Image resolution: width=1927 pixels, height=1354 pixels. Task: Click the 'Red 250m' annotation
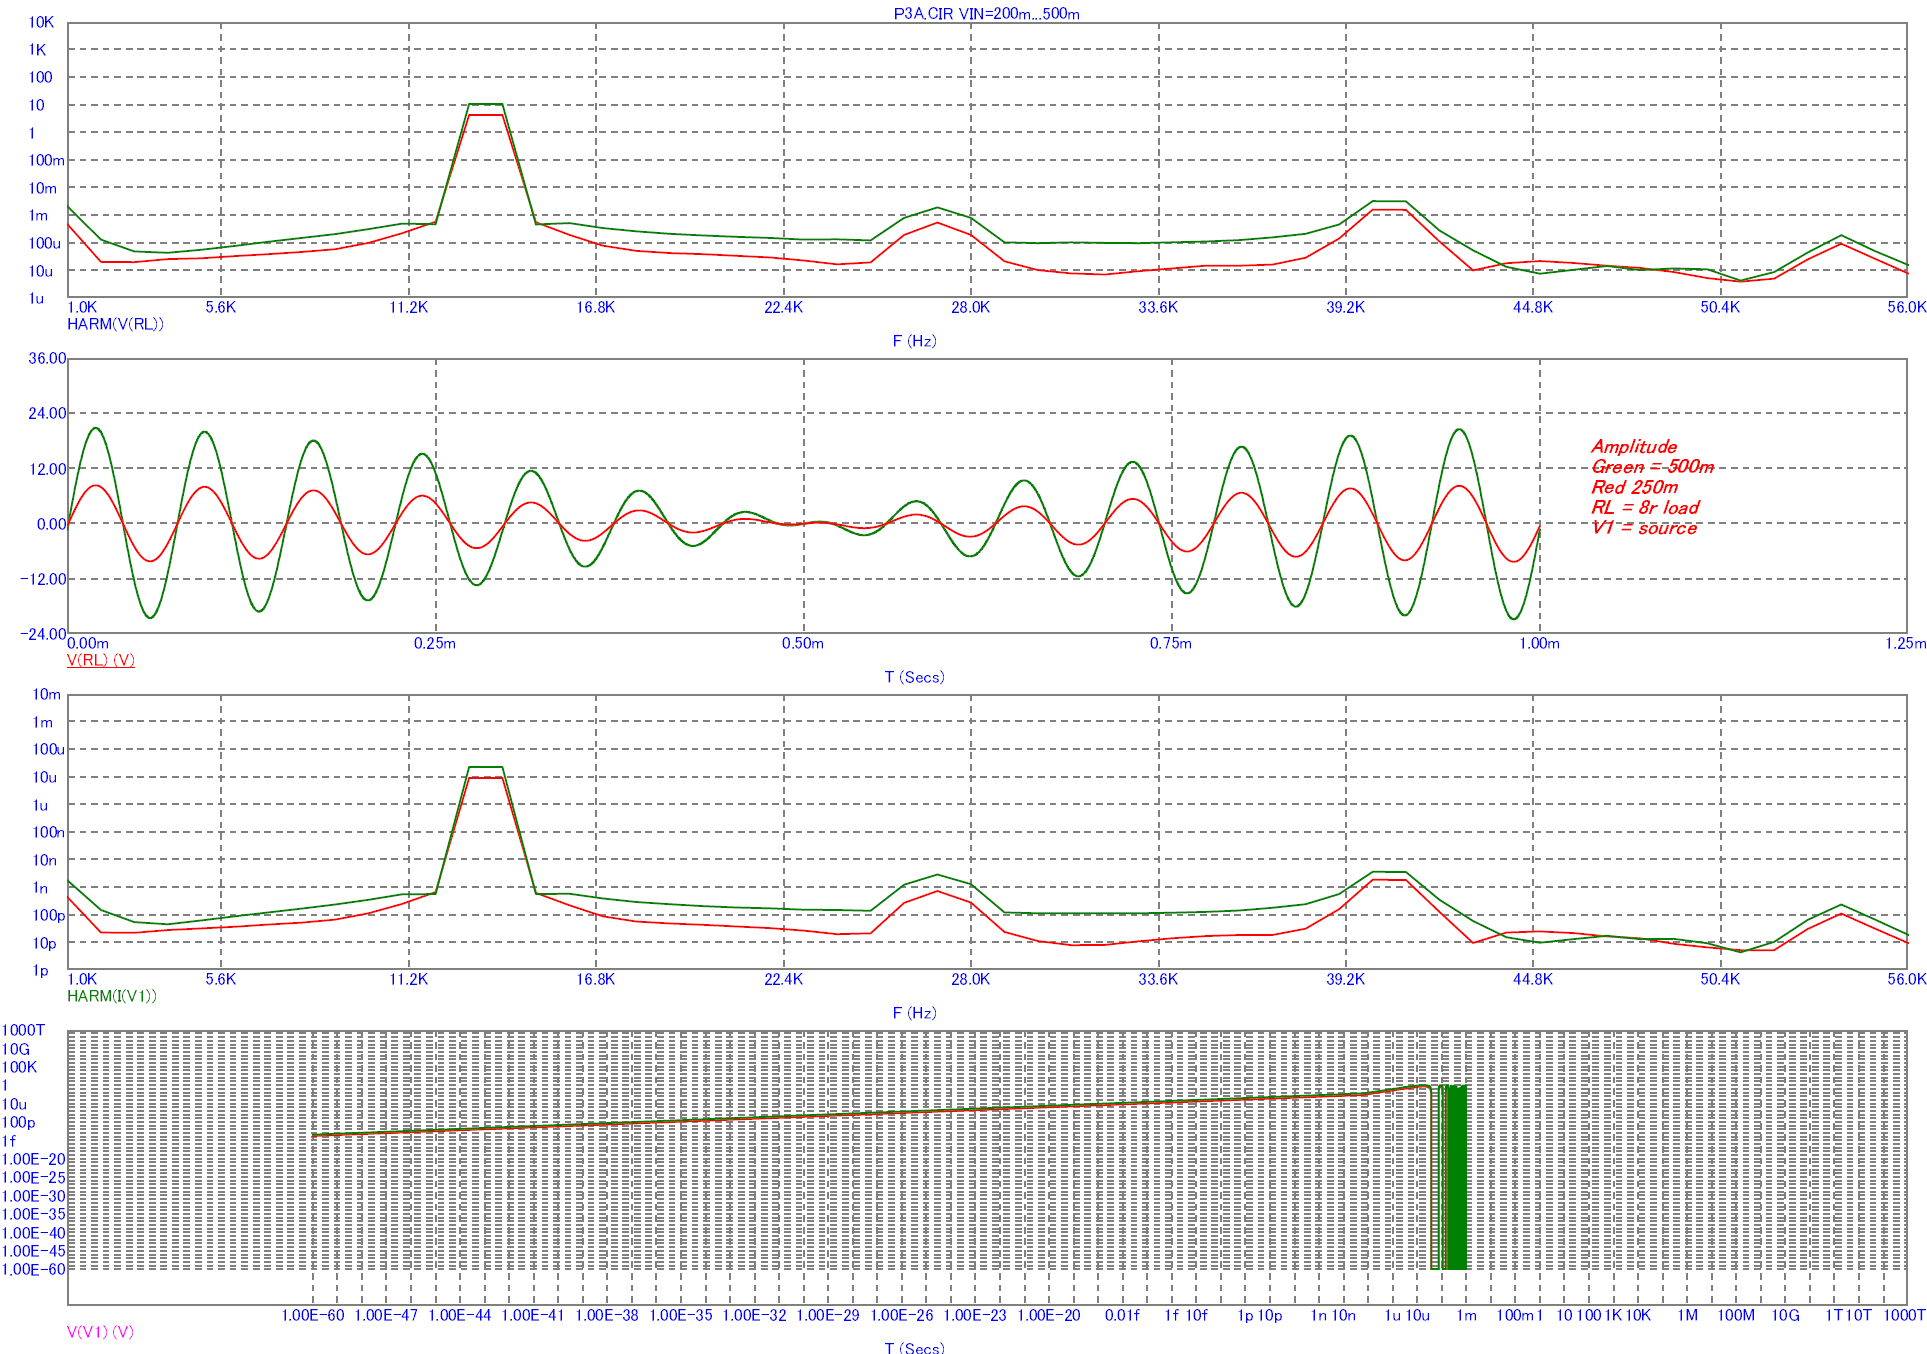[1635, 487]
